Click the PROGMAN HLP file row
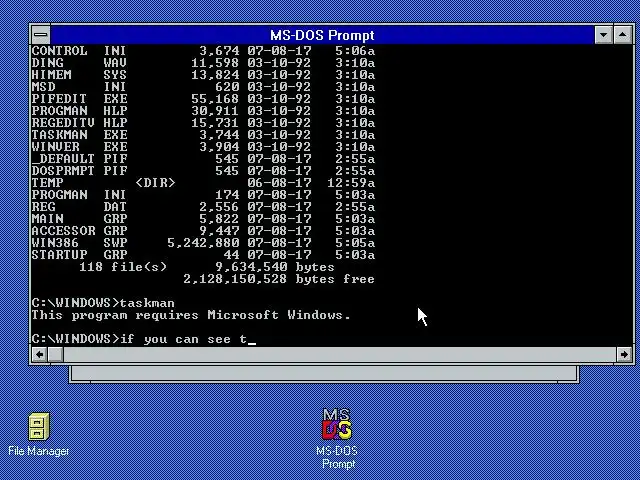The image size is (640, 480). pos(203,111)
